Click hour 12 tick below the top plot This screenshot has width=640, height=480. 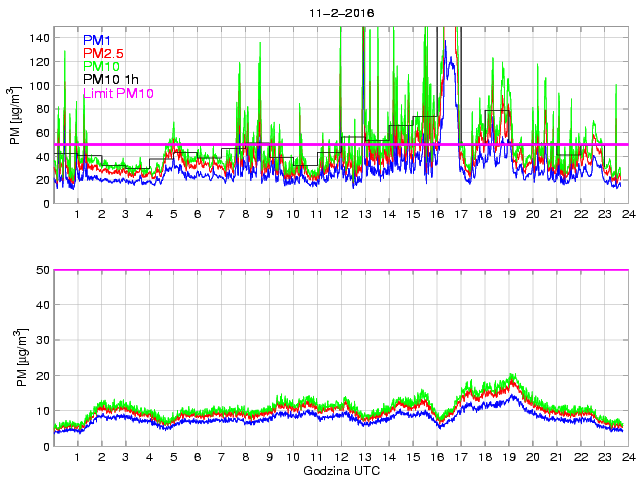tap(341, 215)
